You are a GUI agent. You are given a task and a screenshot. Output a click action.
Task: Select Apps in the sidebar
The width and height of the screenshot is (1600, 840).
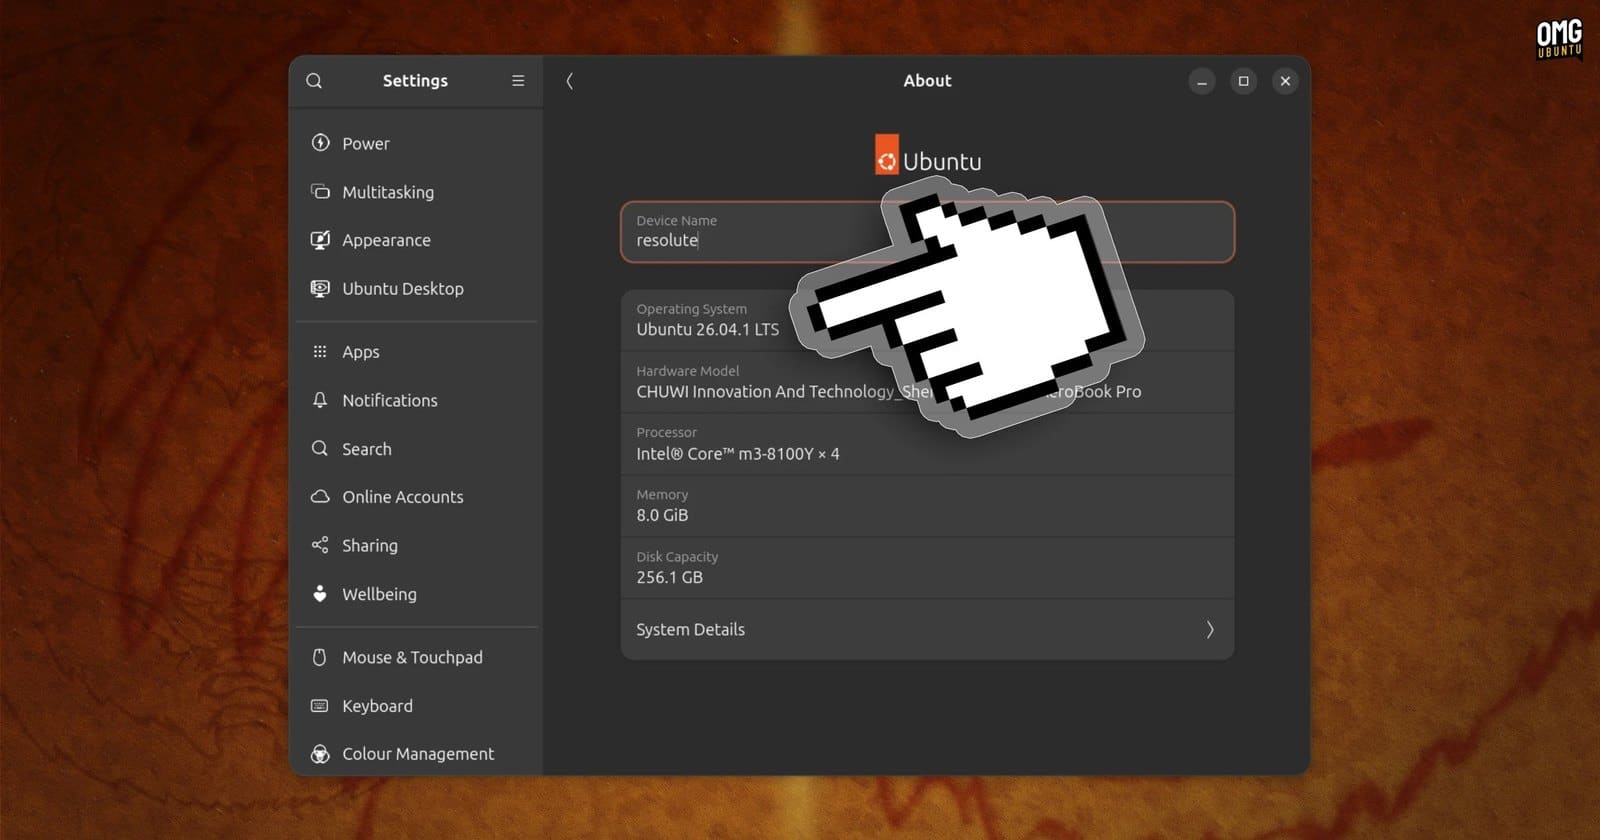pyautogui.click(x=416, y=352)
